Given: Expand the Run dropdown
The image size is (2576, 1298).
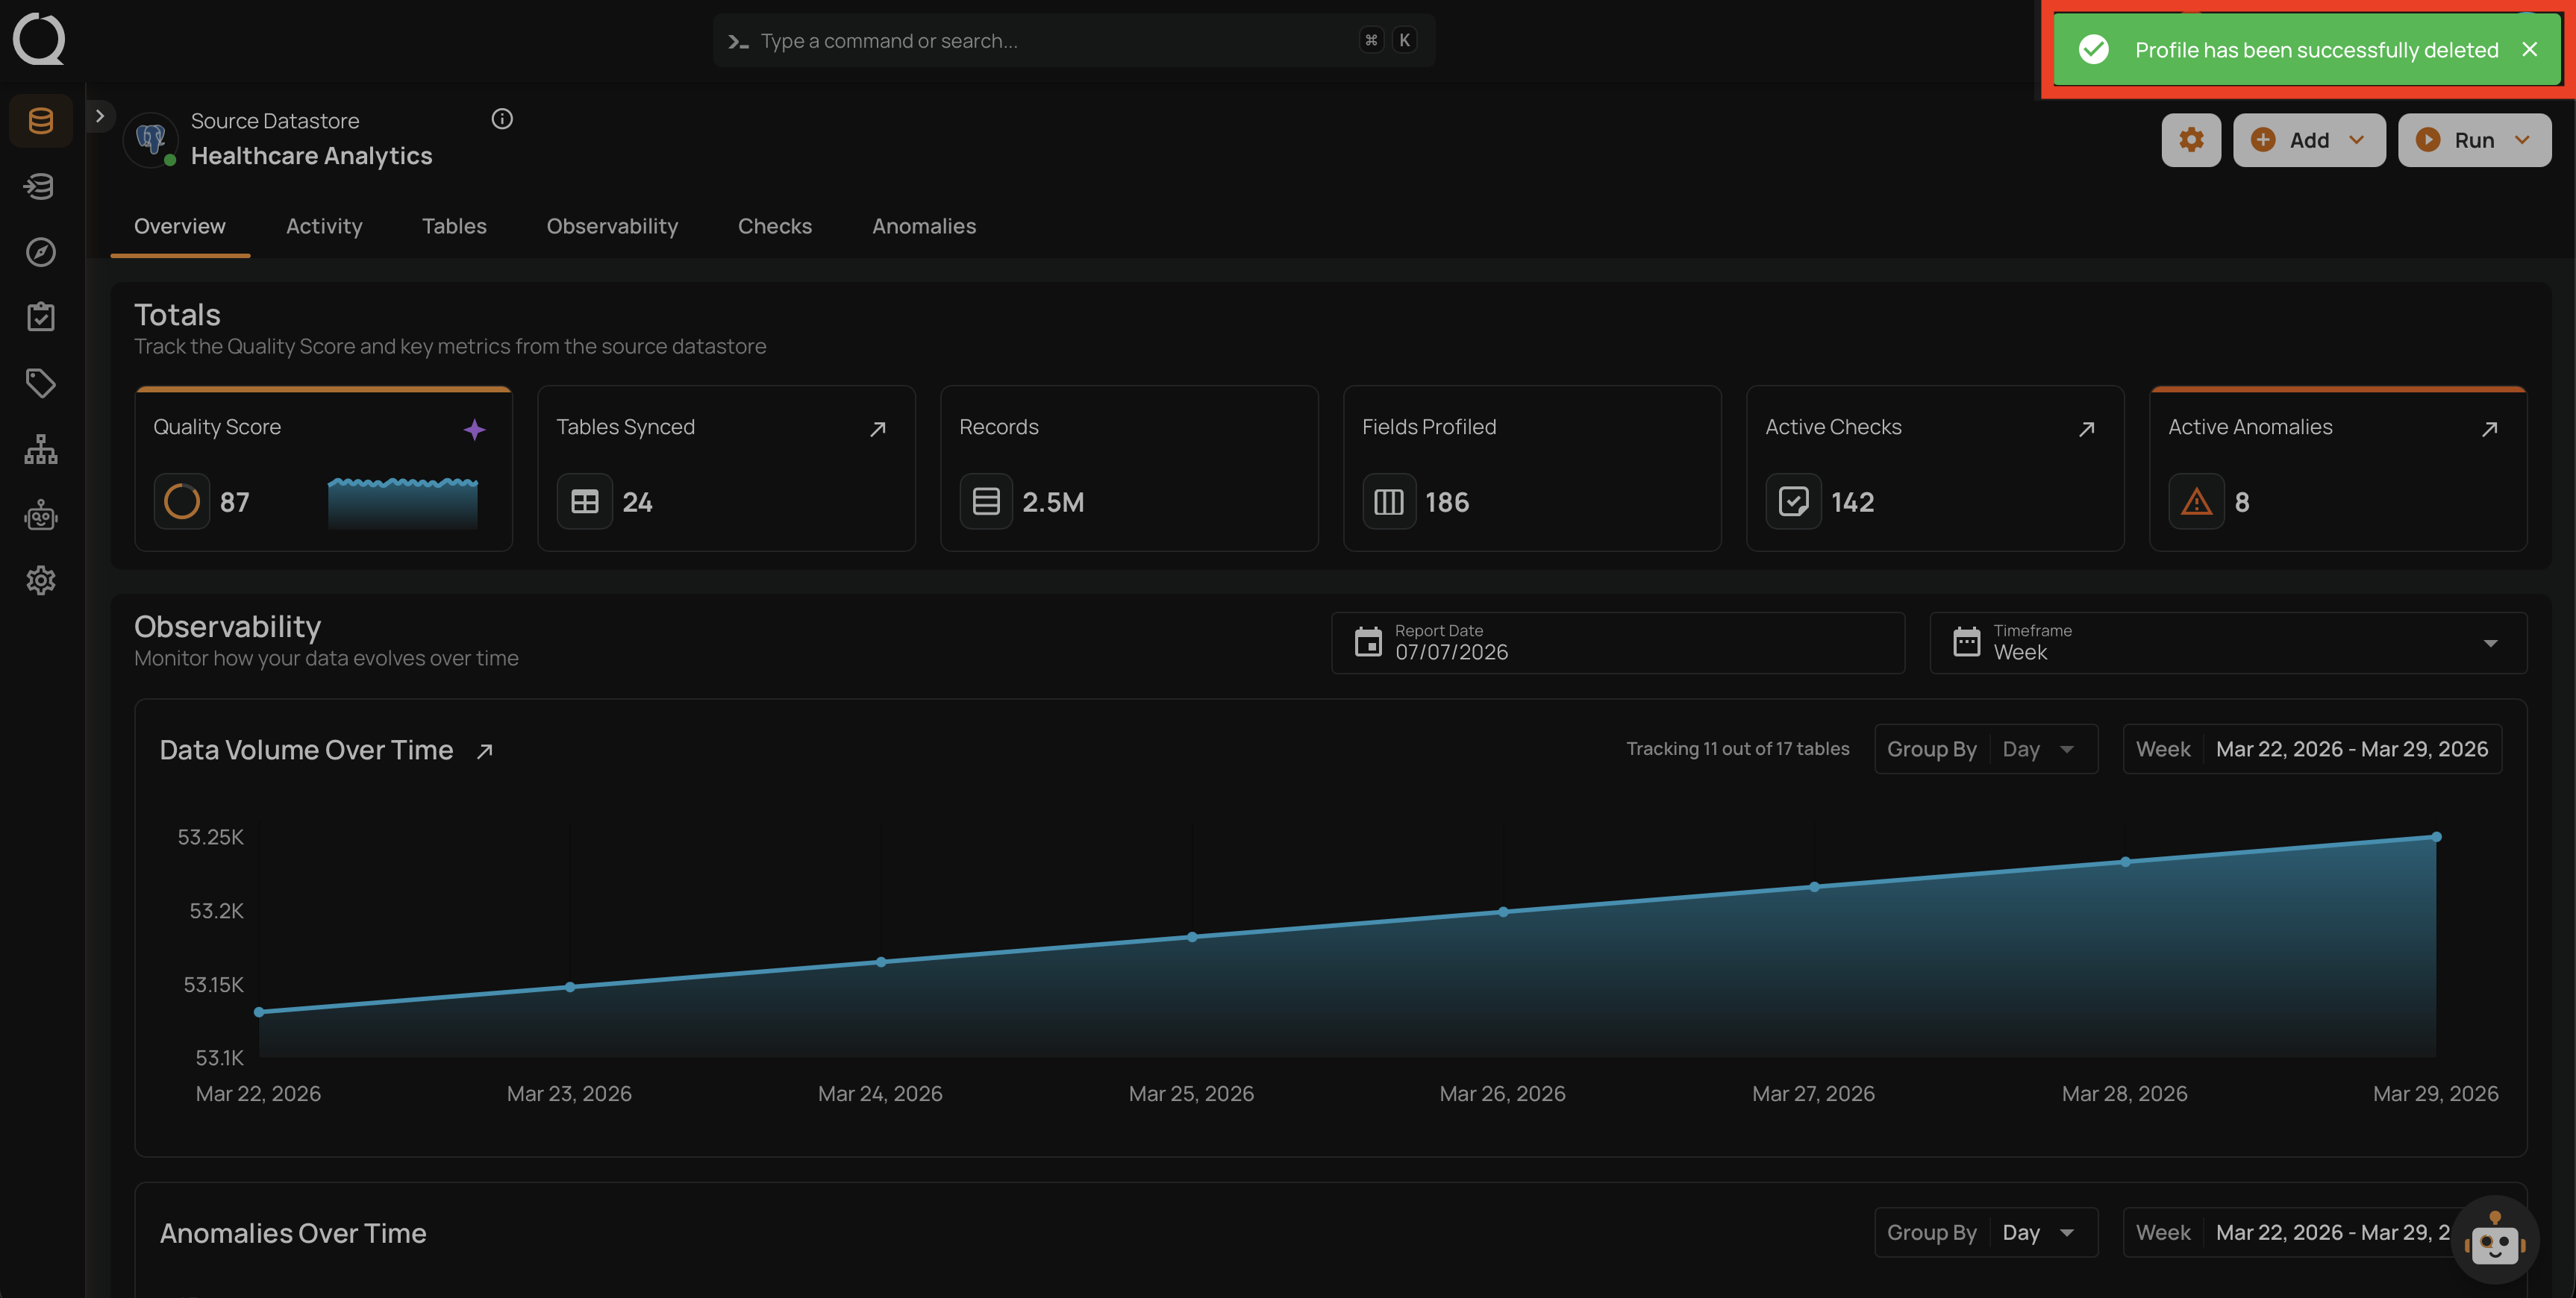Looking at the screenshot, I should (2474, 140).
